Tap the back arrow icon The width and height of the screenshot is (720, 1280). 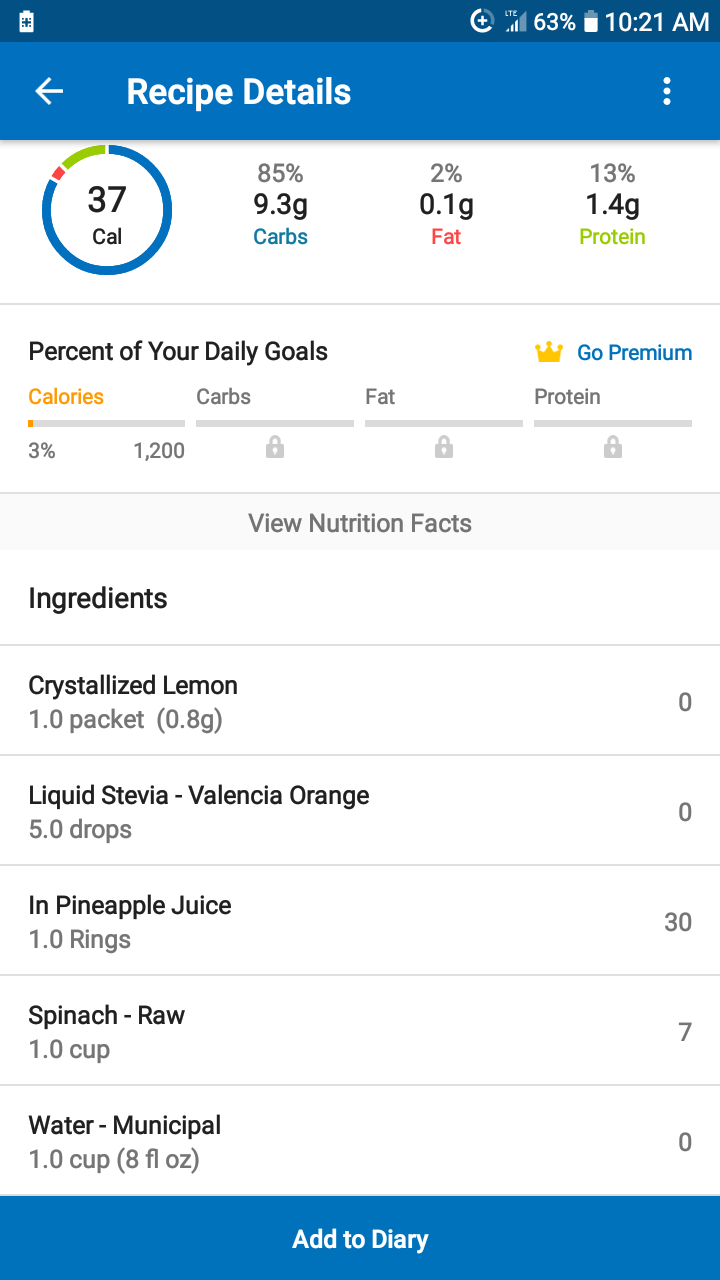49,92
